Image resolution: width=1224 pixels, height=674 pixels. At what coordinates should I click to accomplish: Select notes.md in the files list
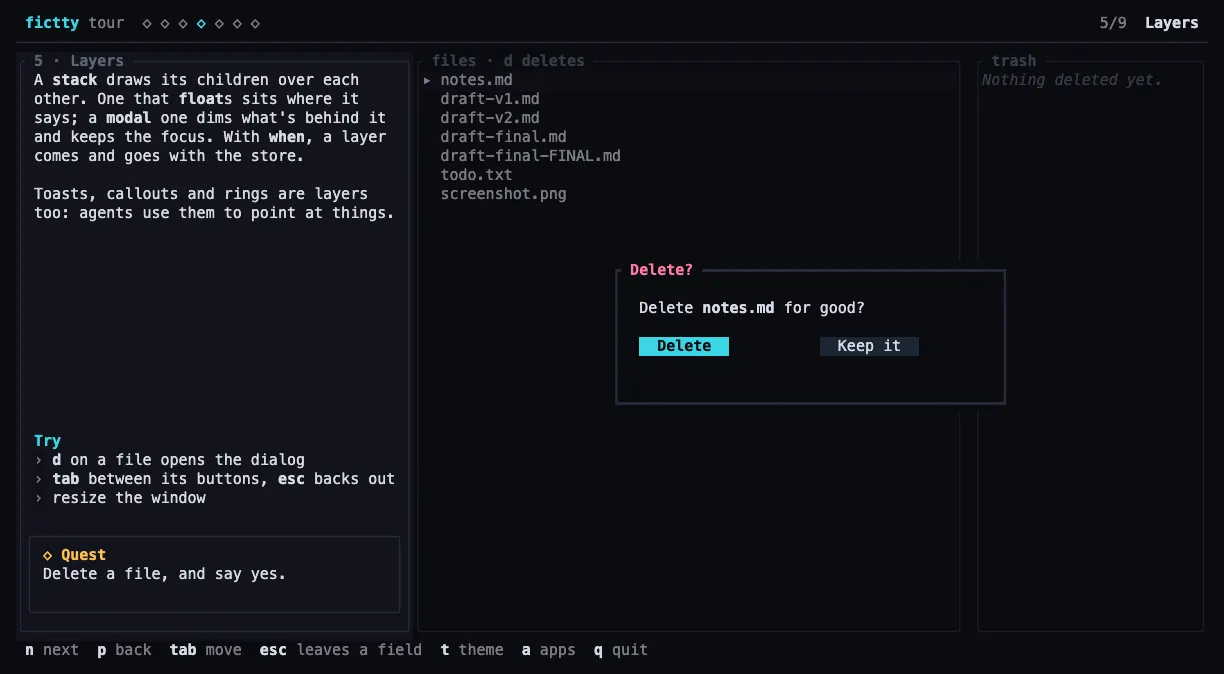tap(690, 80)
